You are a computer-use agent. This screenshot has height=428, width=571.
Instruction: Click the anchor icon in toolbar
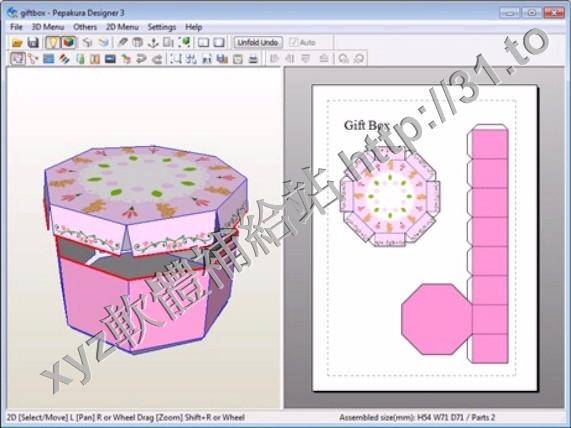pyautogui.click(x=153, y=43)
